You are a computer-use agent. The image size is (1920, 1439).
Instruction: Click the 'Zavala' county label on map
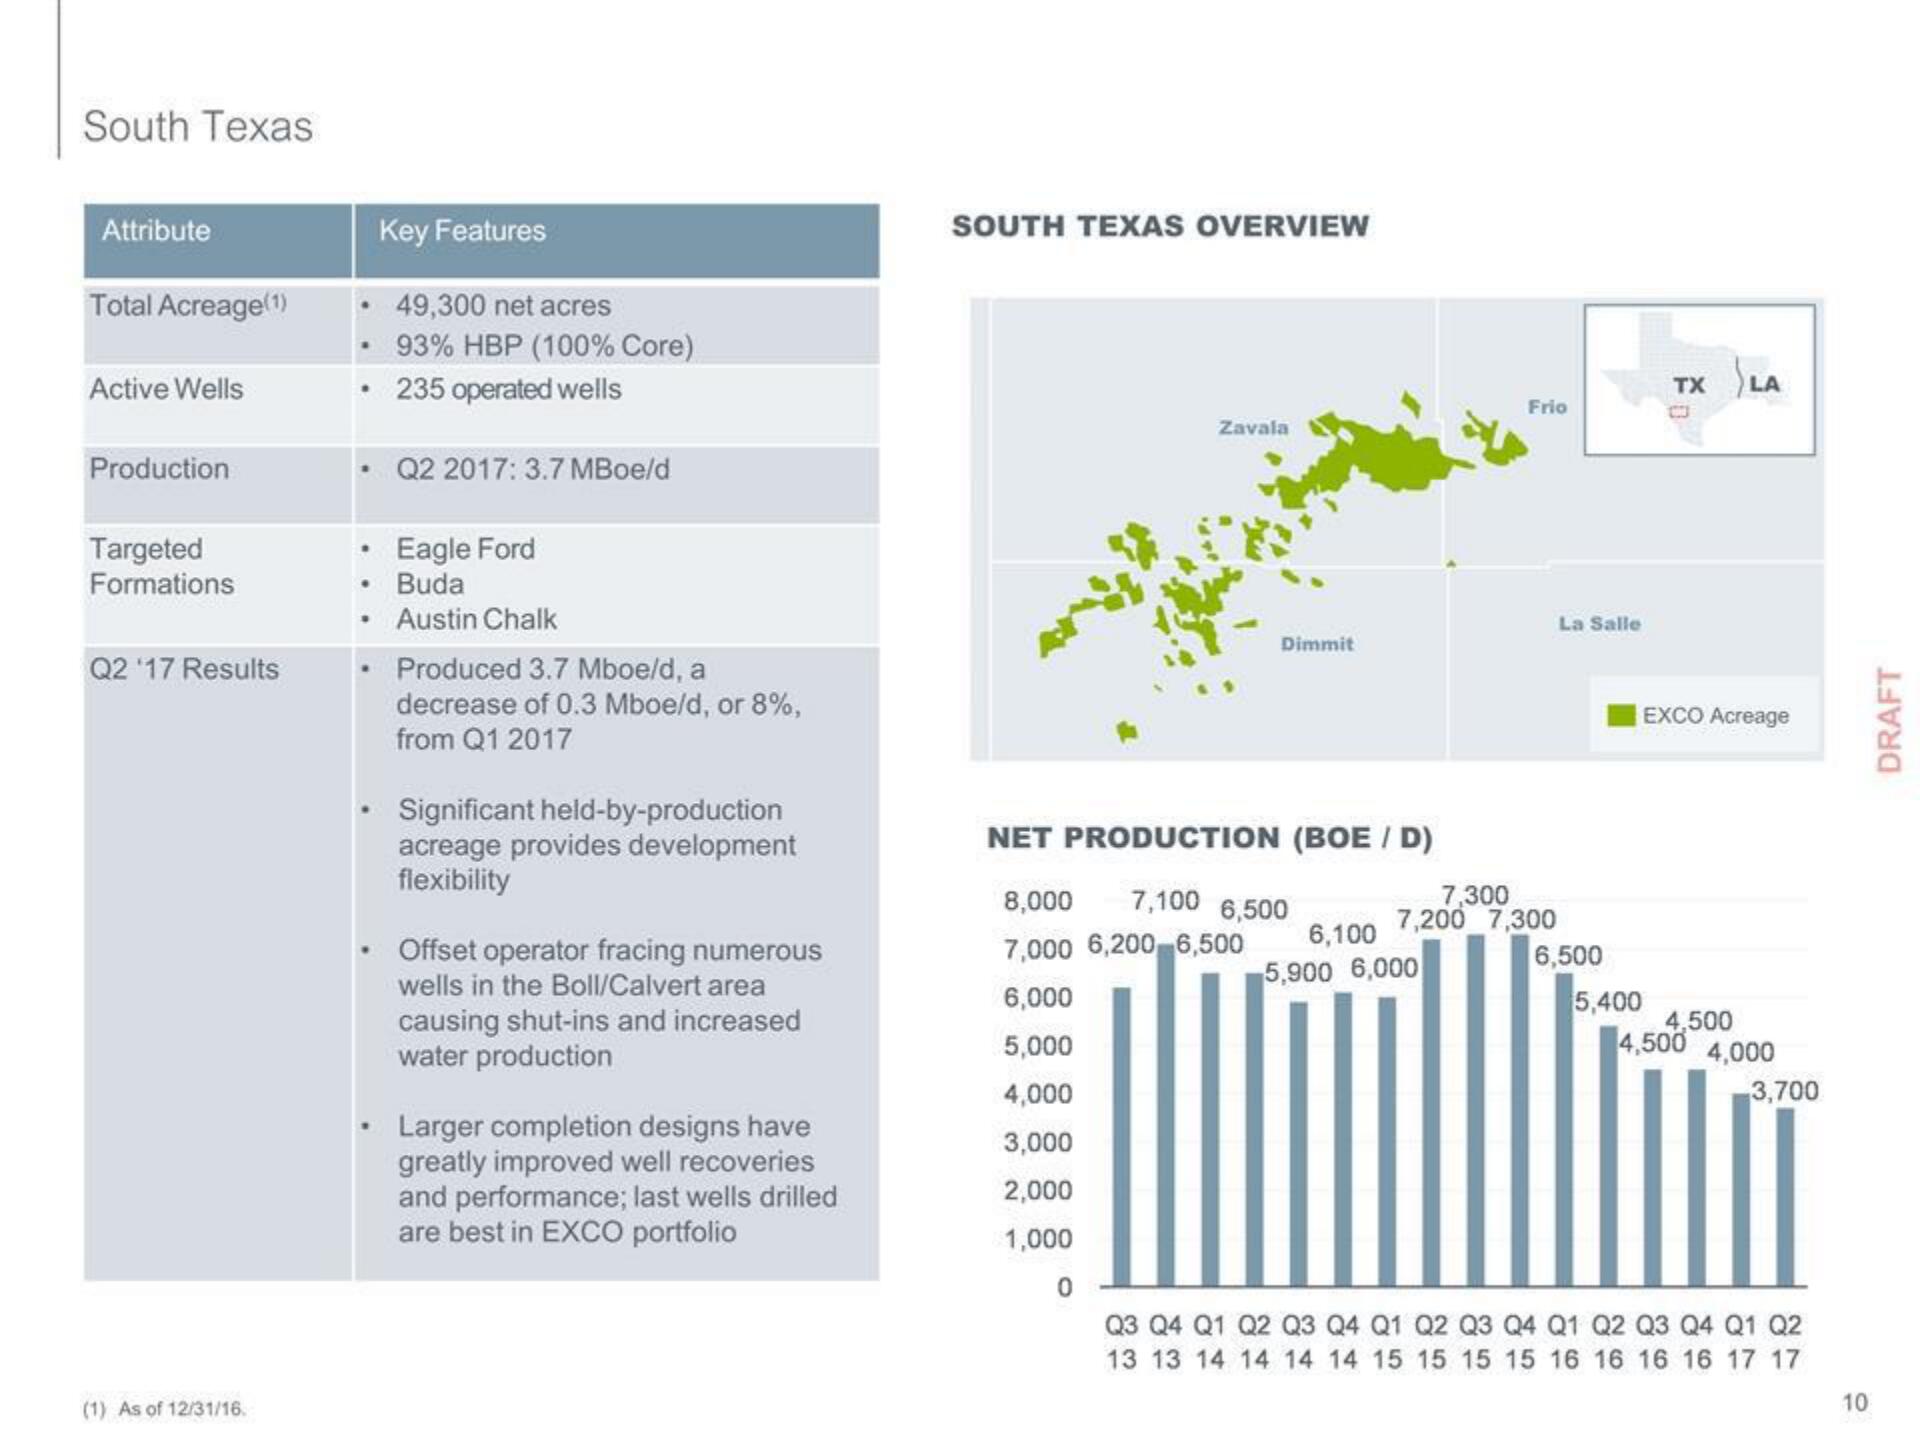point(1253,428)
